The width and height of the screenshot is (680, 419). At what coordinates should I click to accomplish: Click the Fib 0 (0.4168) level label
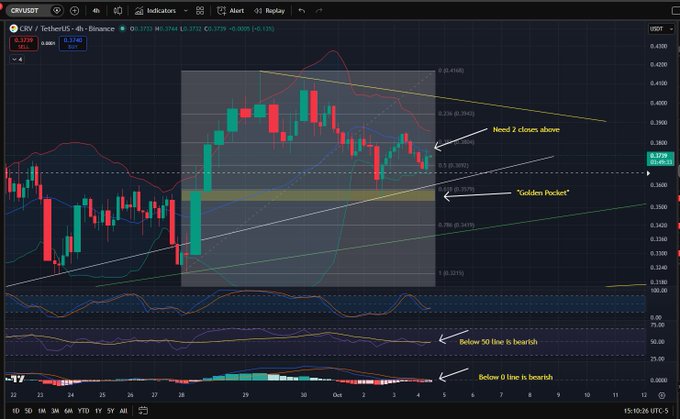coord(451,70)
